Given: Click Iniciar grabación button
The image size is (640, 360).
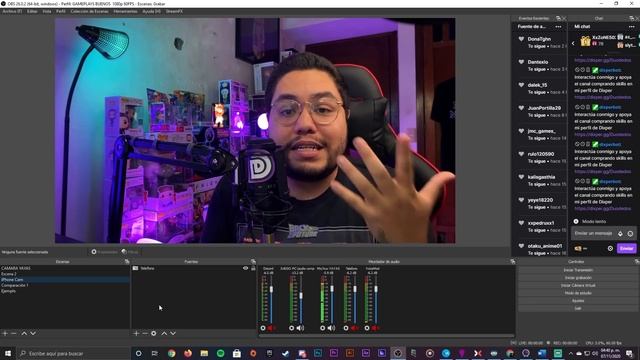Looking at the screenshot, I should pos(578,278).
